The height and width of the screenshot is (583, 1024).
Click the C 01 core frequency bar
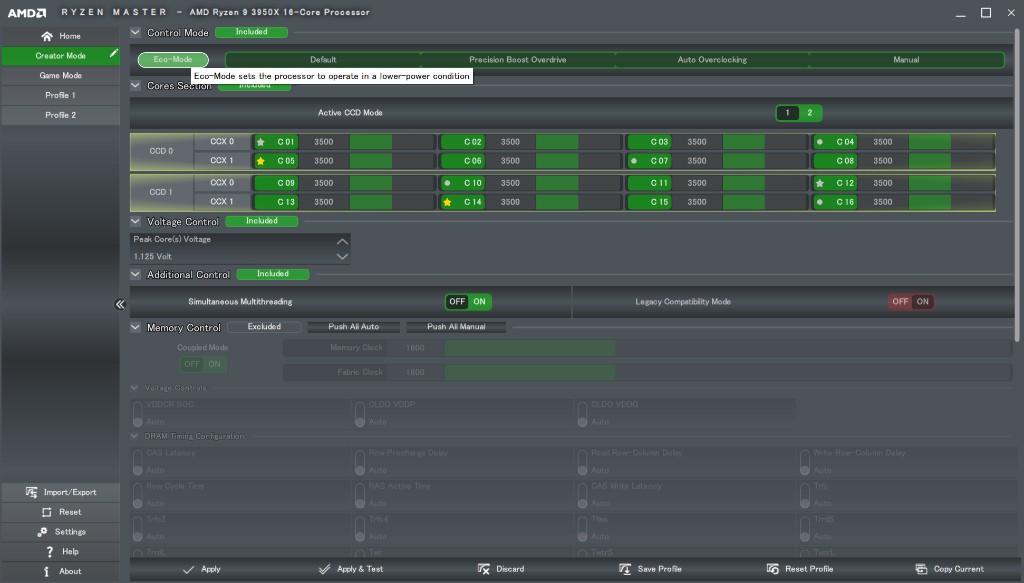point(370,142)
